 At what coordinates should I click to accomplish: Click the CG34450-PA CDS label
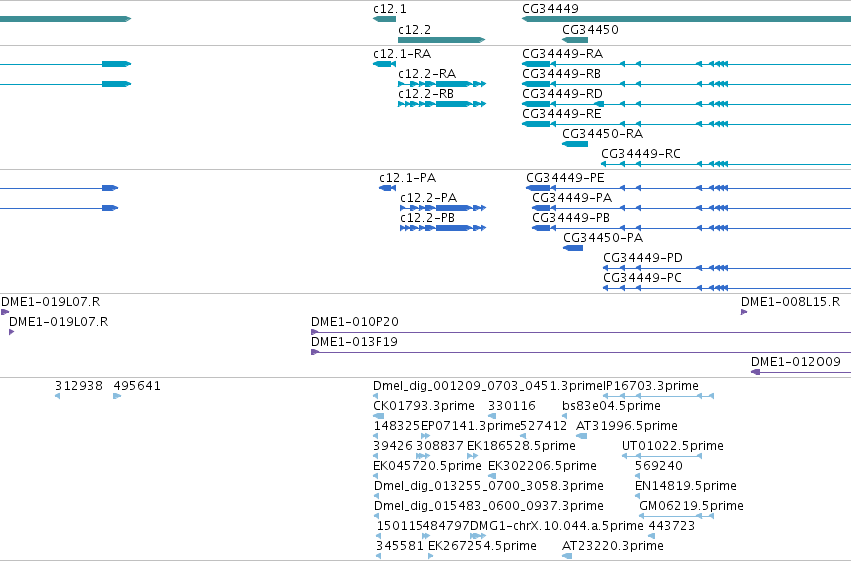pos(603,239)
